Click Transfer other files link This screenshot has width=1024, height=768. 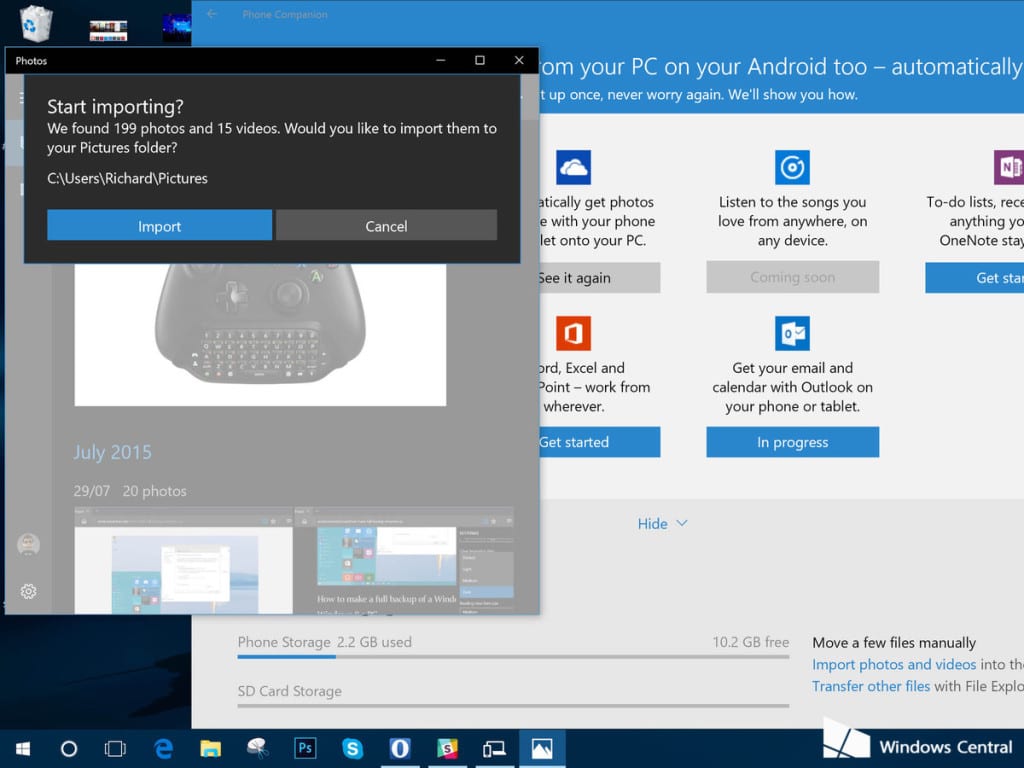coord(871,686)
